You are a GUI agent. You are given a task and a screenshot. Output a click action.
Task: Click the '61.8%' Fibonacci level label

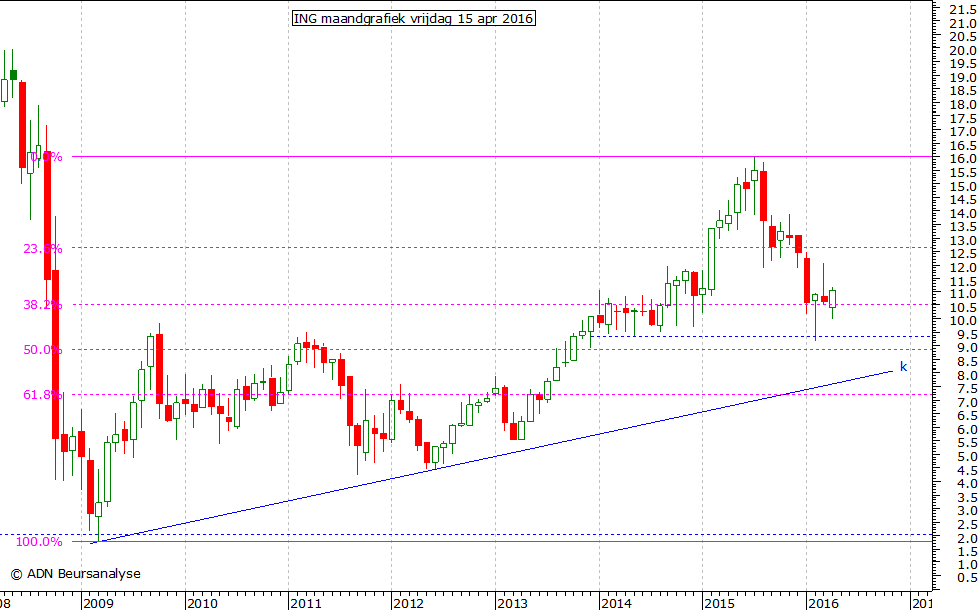click(43, 395)
